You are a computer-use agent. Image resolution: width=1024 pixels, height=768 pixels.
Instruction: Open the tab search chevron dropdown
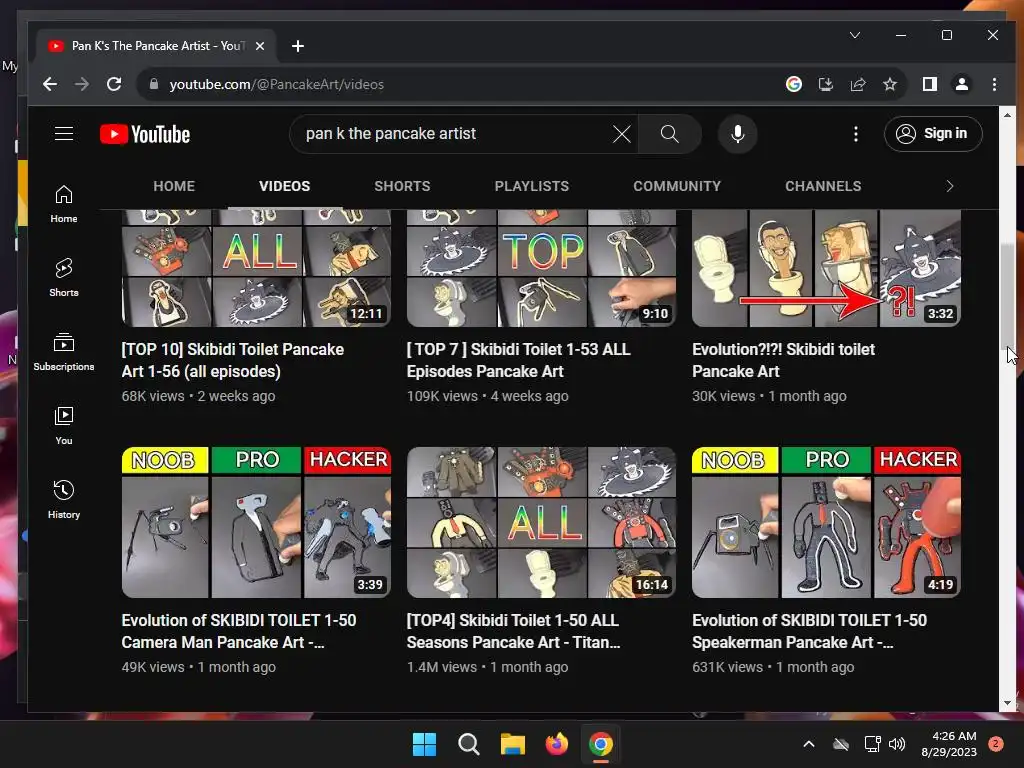pos(855,35)
